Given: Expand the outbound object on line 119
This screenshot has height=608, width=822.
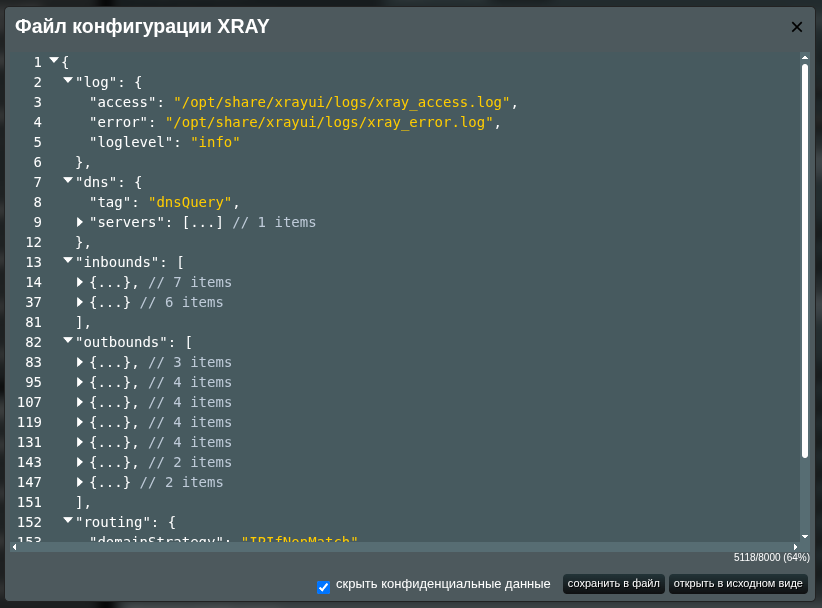Looking at the screenshot, I should 80,422.
